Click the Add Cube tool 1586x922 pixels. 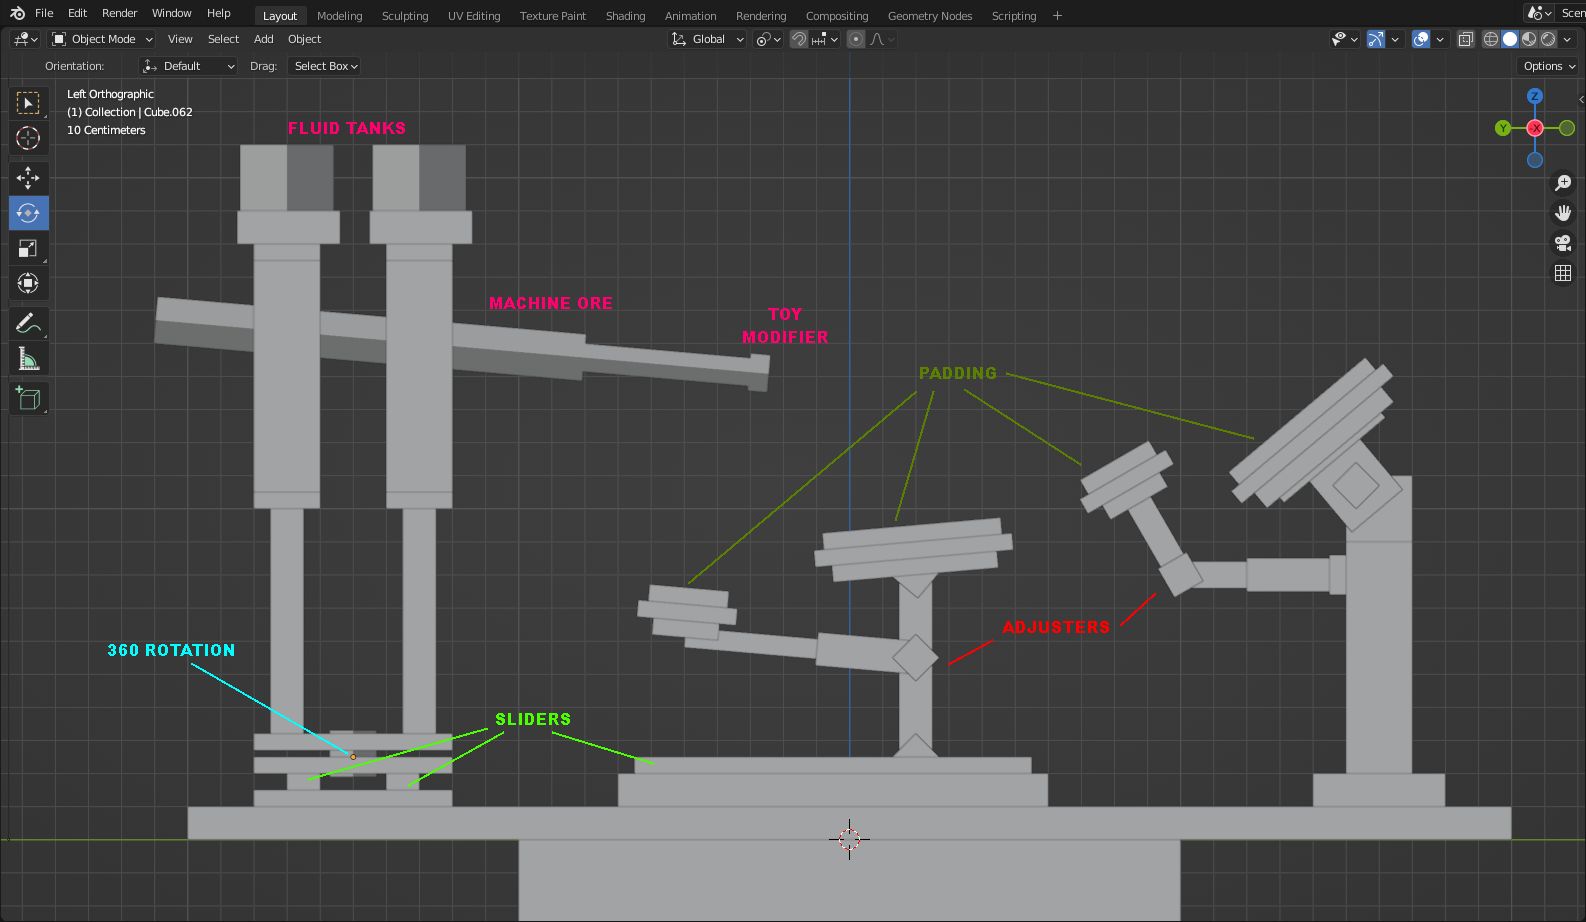click(28, 399)
